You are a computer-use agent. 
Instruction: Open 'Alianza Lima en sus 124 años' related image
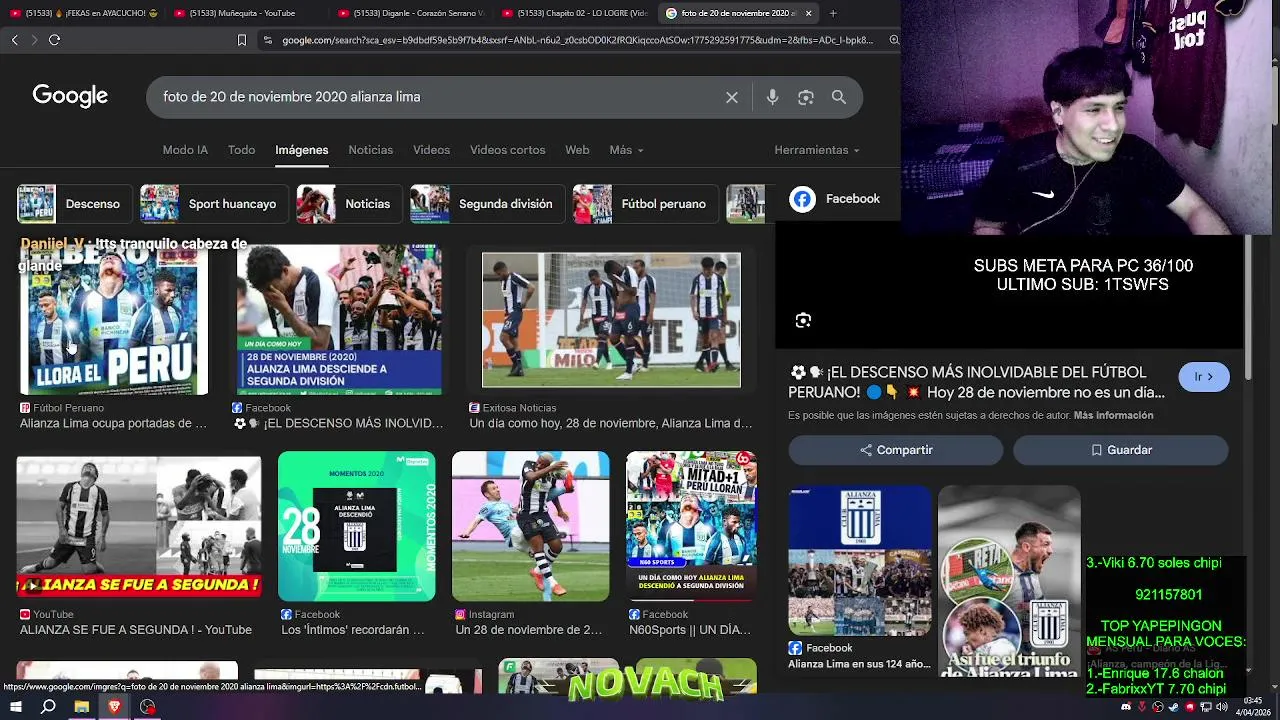click(x=860, y=562)
